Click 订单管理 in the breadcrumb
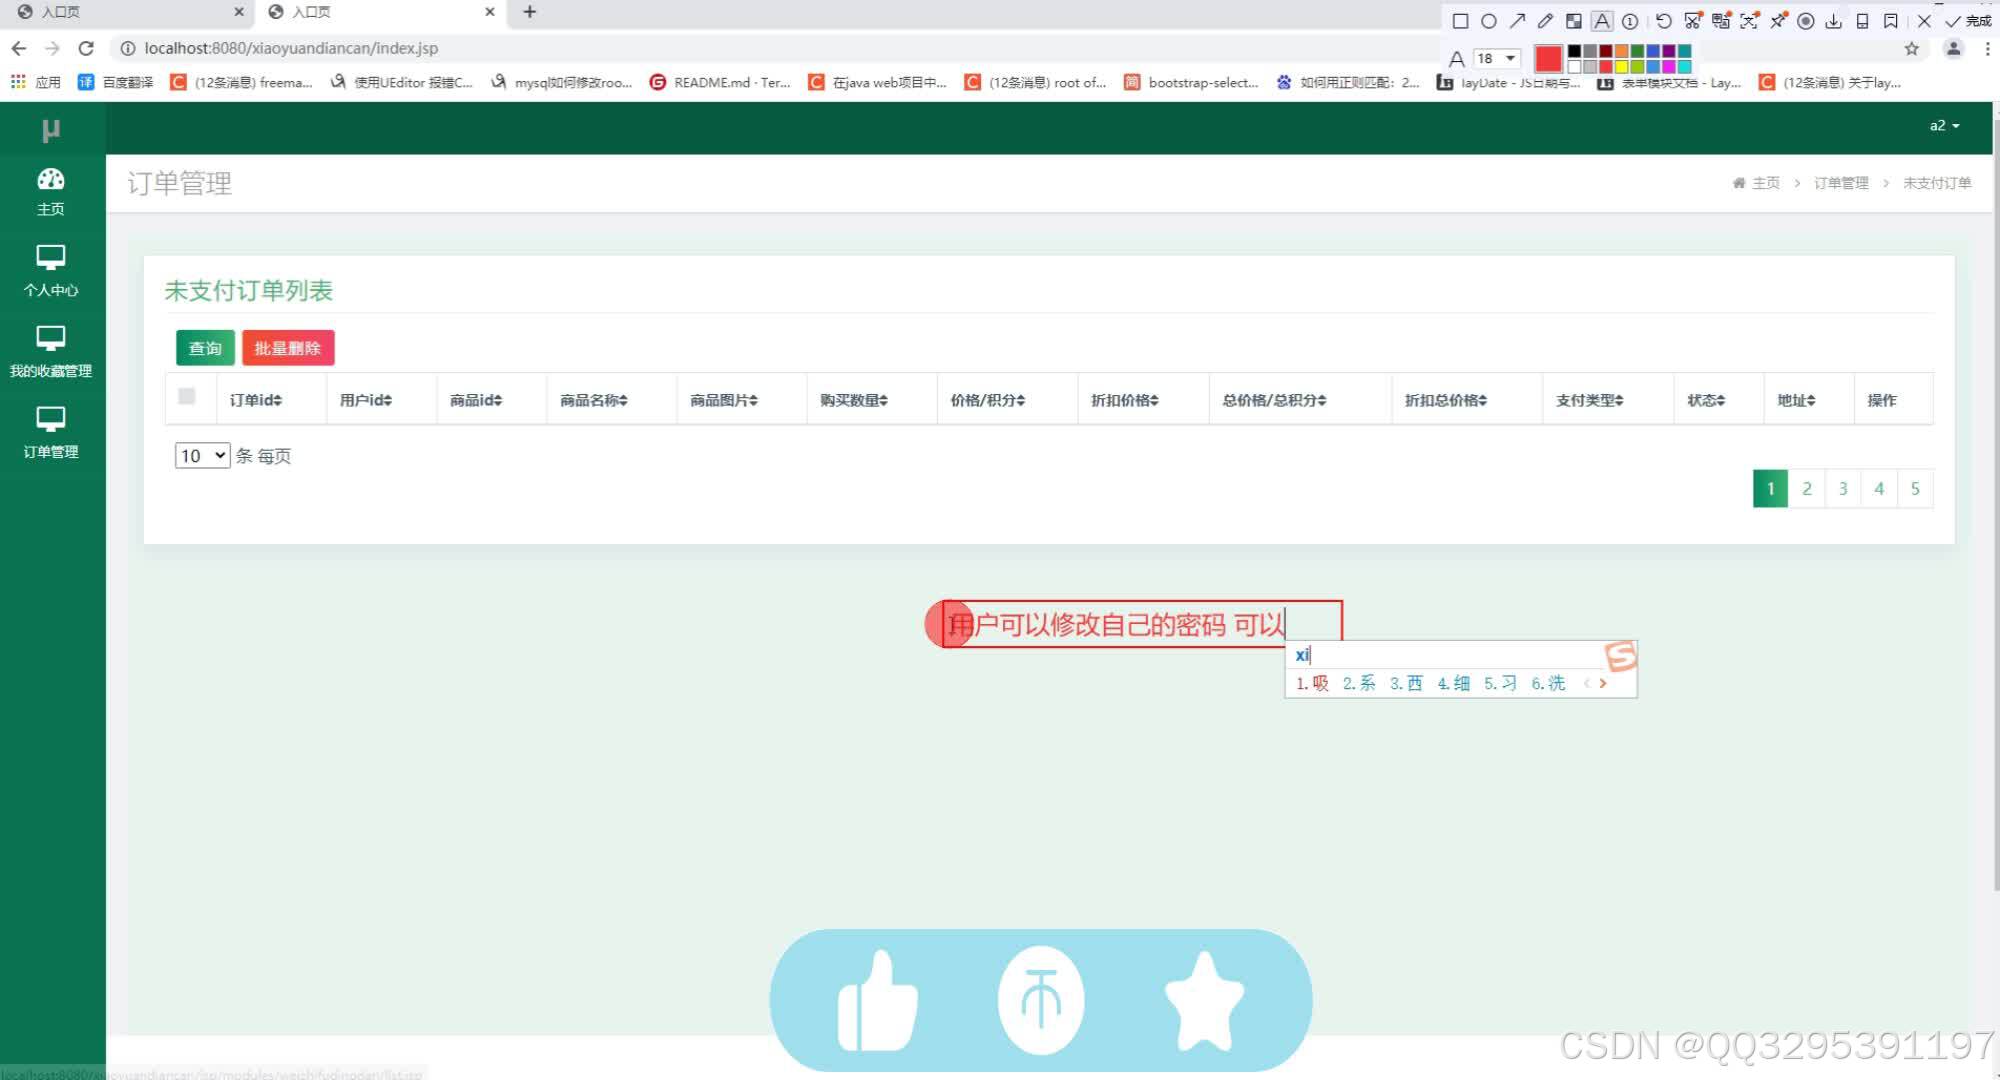 (x=1841, y=183)
